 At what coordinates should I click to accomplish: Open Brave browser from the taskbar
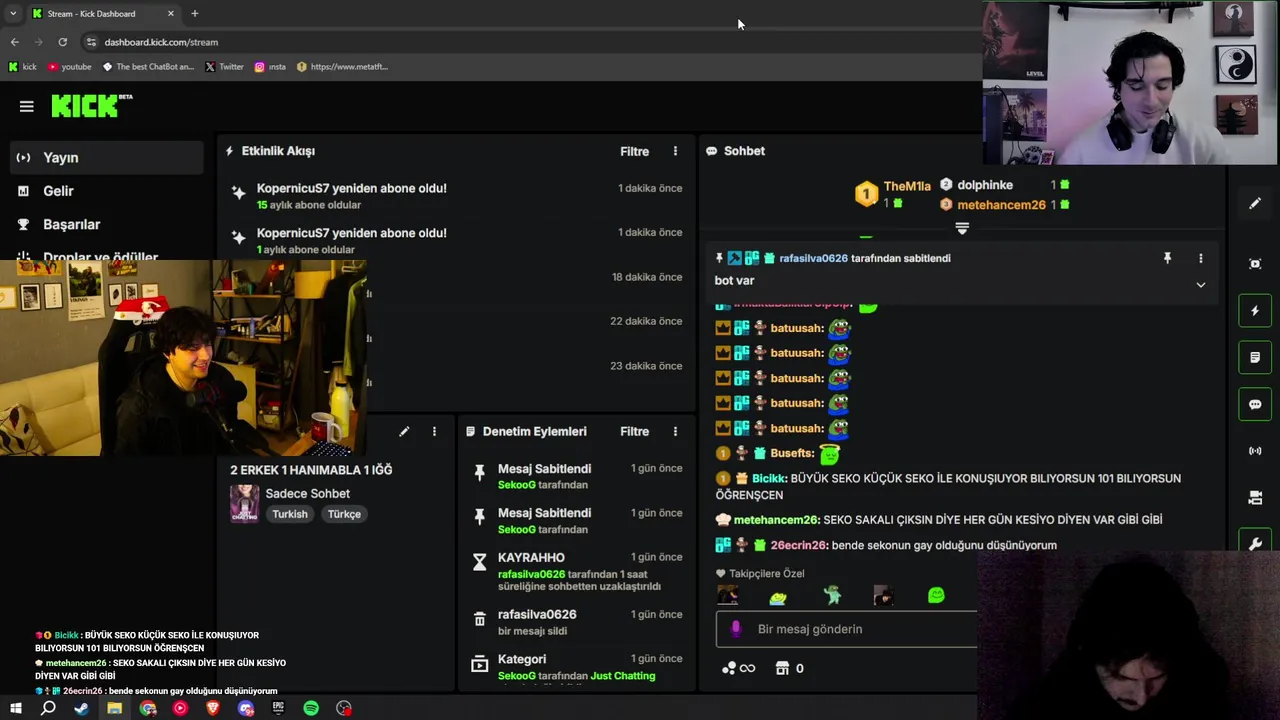[213, 708]
